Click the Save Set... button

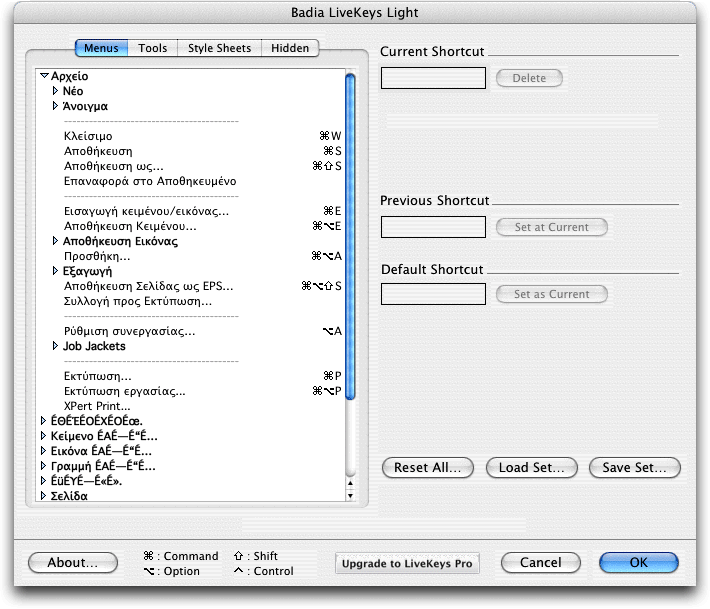(x=634, y=467)
